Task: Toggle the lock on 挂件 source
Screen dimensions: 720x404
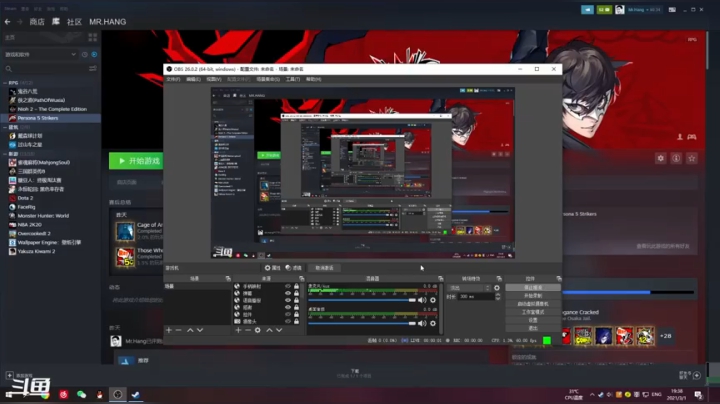Action: (296, 314)
